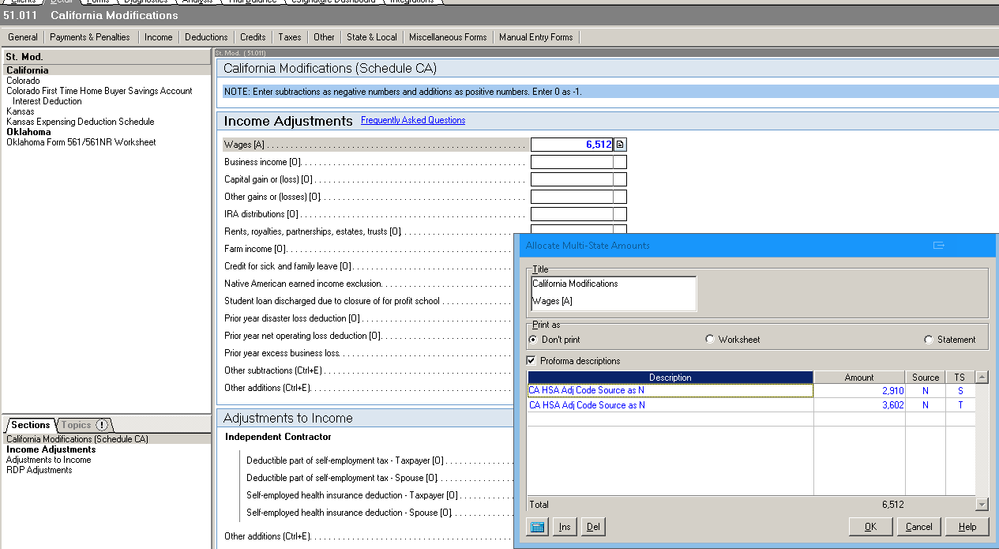Viewport: 999px width, 549px height.
Task: Switch to the Topics tab
Action: [x=76, y=425]
